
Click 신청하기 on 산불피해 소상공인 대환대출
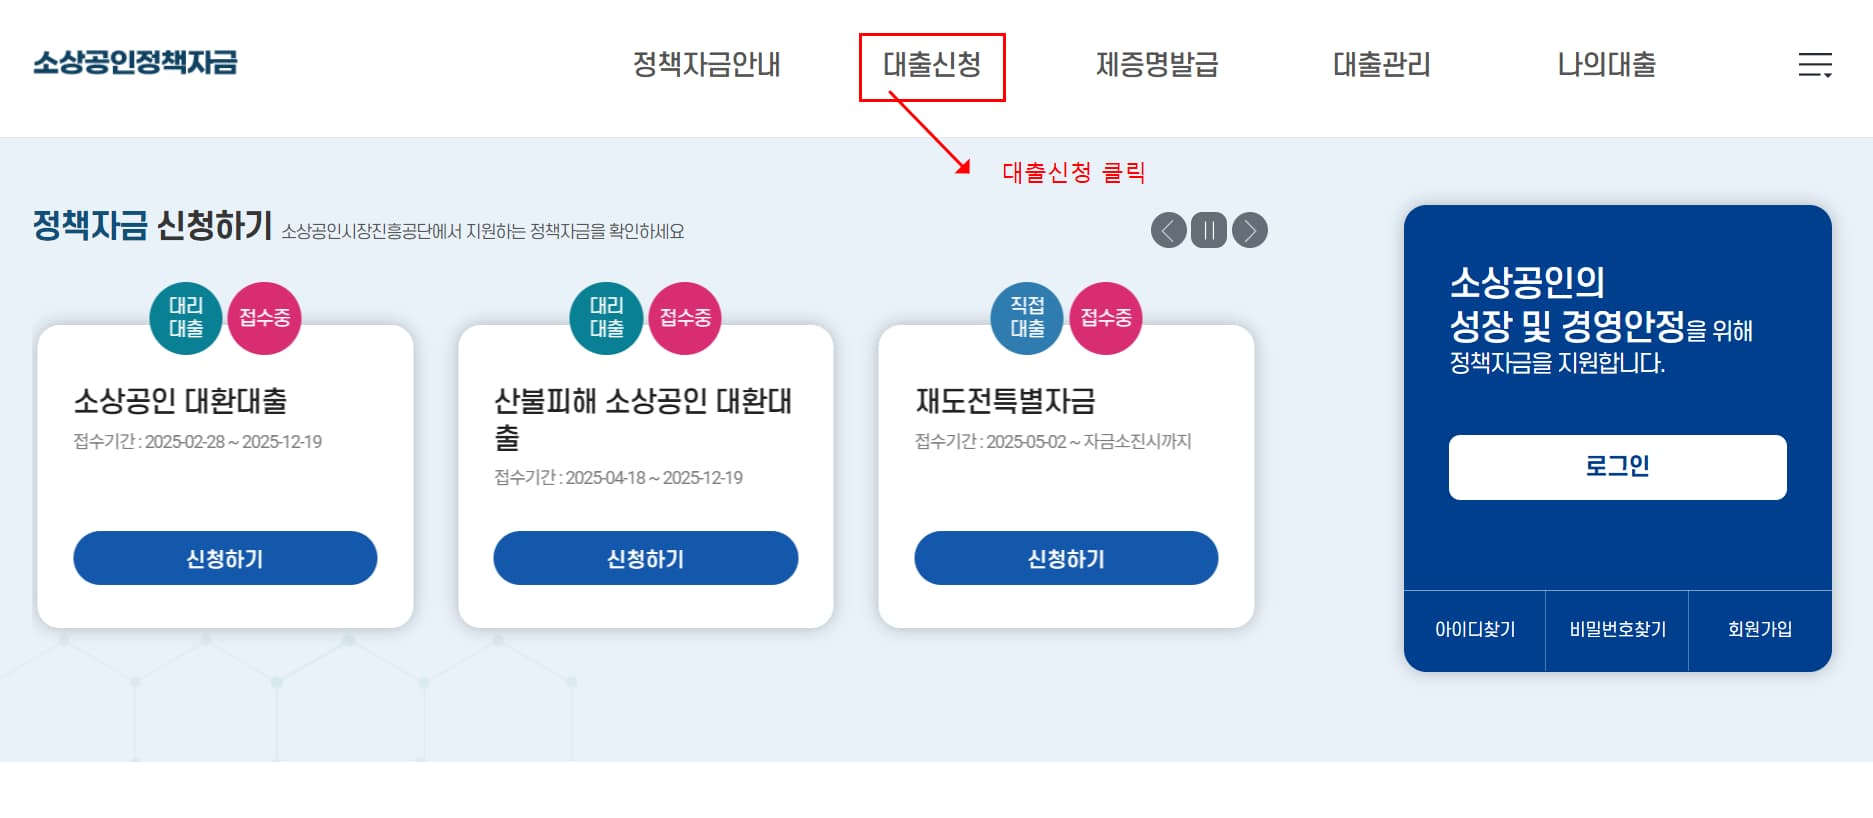pyautogui.click(x=645, y=558)
